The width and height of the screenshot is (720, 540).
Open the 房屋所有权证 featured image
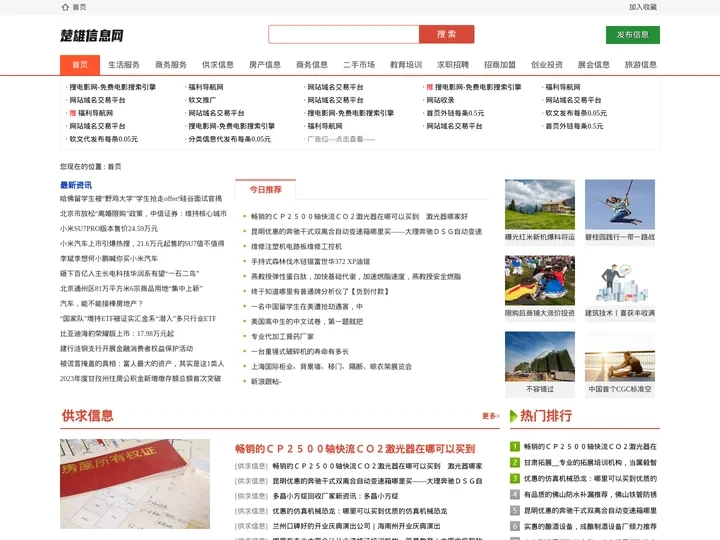point(135,484)
